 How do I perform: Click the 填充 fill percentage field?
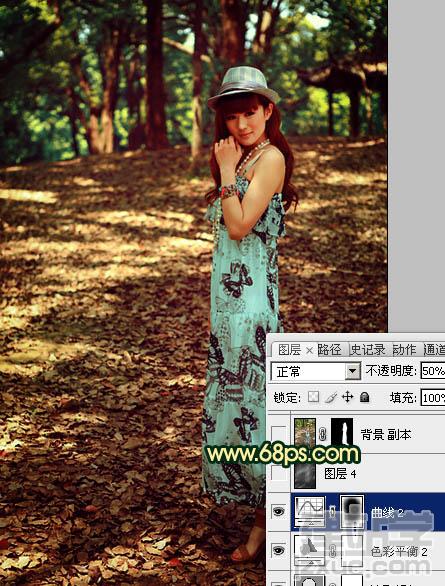click(x=433, y=397)
